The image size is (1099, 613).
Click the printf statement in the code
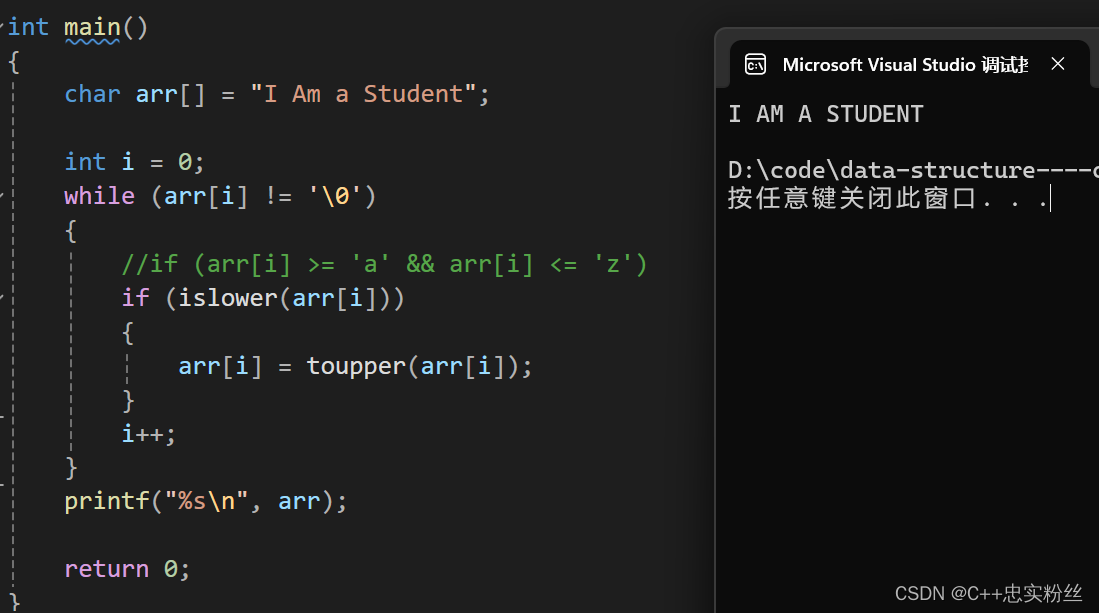pos(205,502)
